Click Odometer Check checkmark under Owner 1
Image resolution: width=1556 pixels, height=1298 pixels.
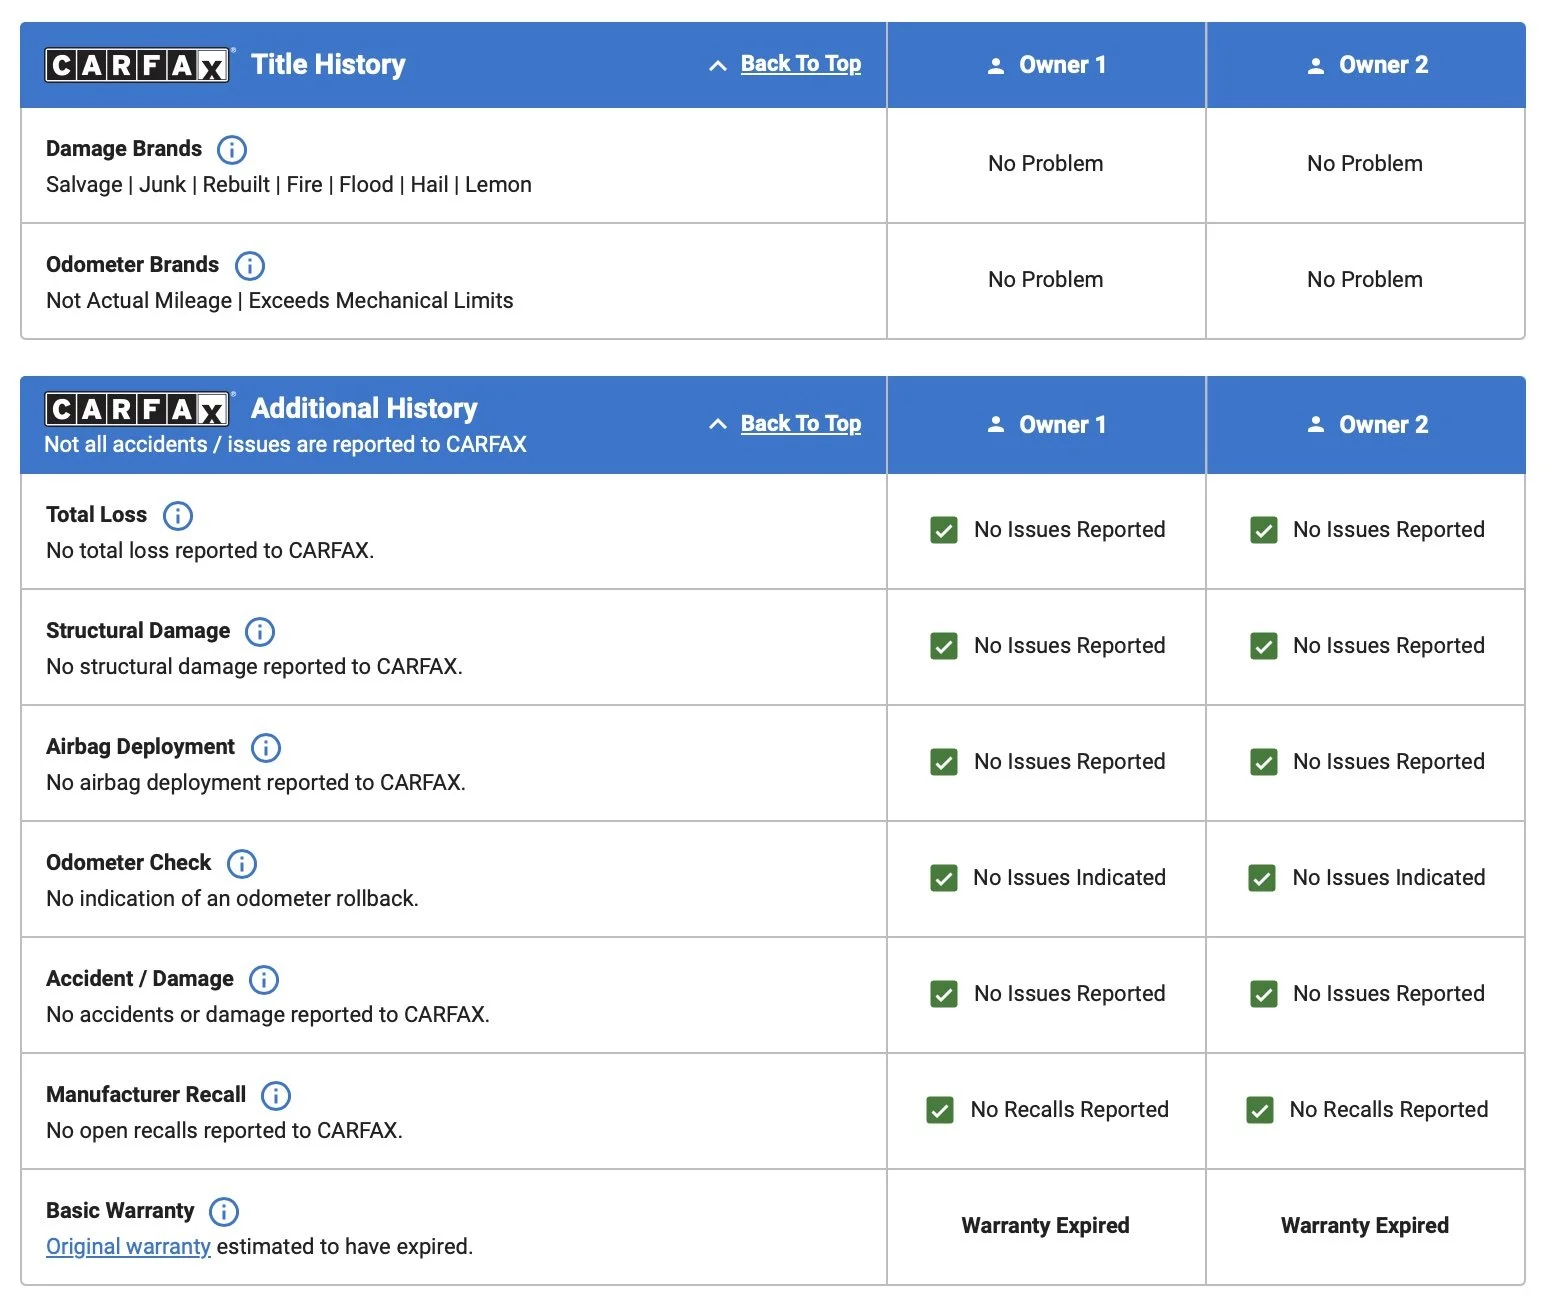click(x=944, y=878)
